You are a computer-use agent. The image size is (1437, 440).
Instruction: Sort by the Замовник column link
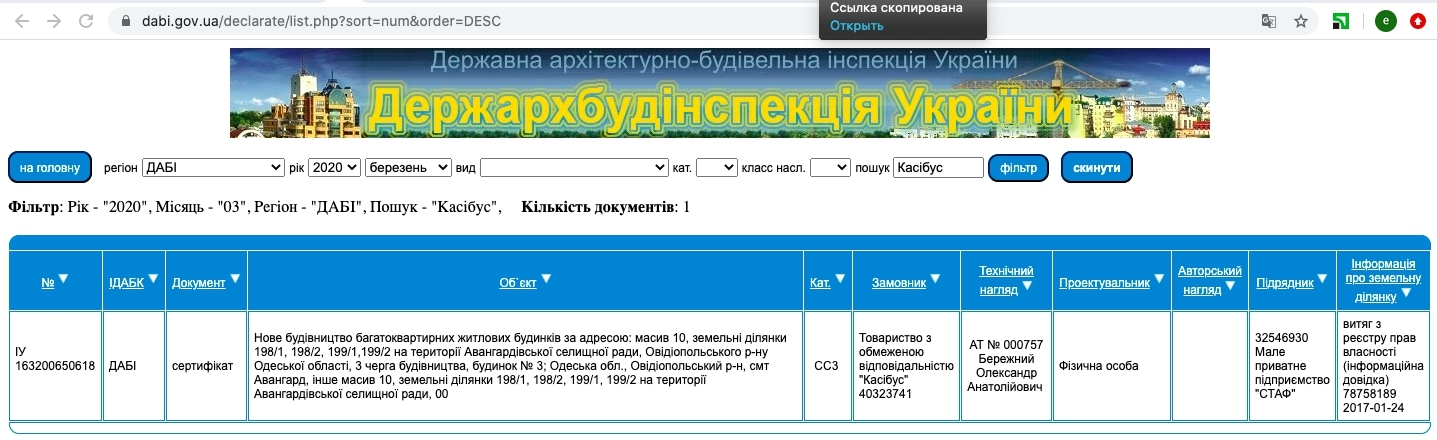[x=899, y=283]
